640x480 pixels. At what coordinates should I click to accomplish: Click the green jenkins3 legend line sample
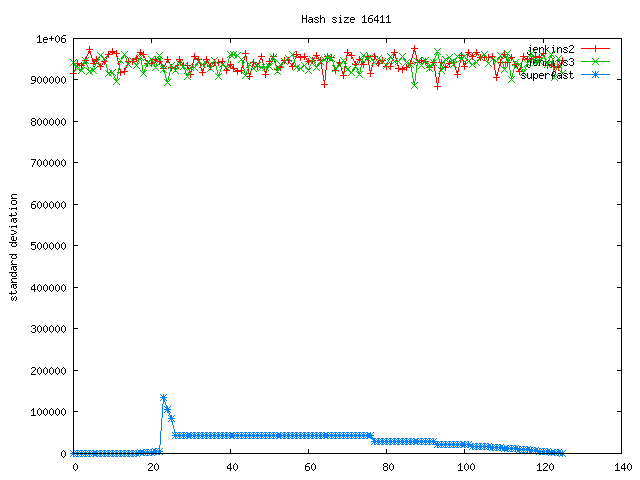pyautogui.click(x=595, y=62)
